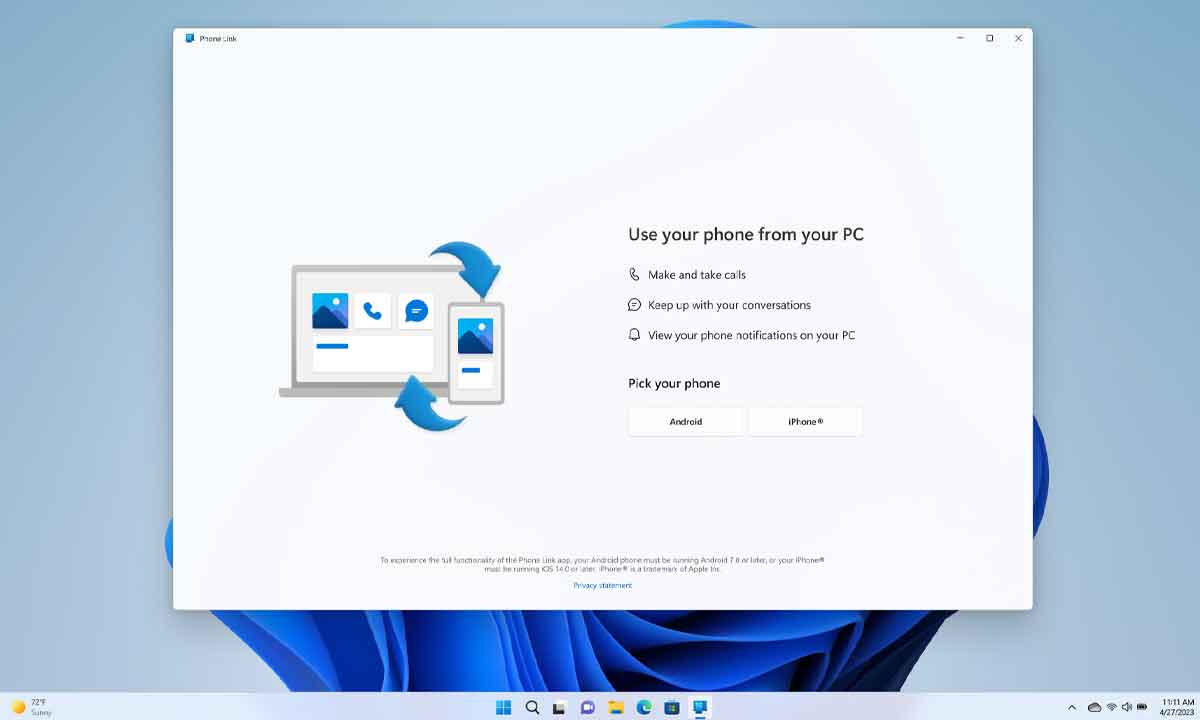1200x720 pixels.
Task: Expand the hidden system tray icons chevron
Action: pyautogui.click(x=1072, y=707)
